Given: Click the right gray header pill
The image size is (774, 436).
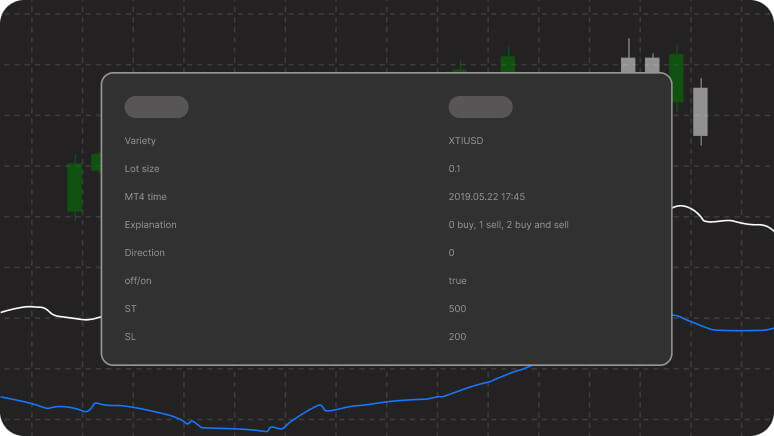Looking at the screenshot, I should pos(480,107).
